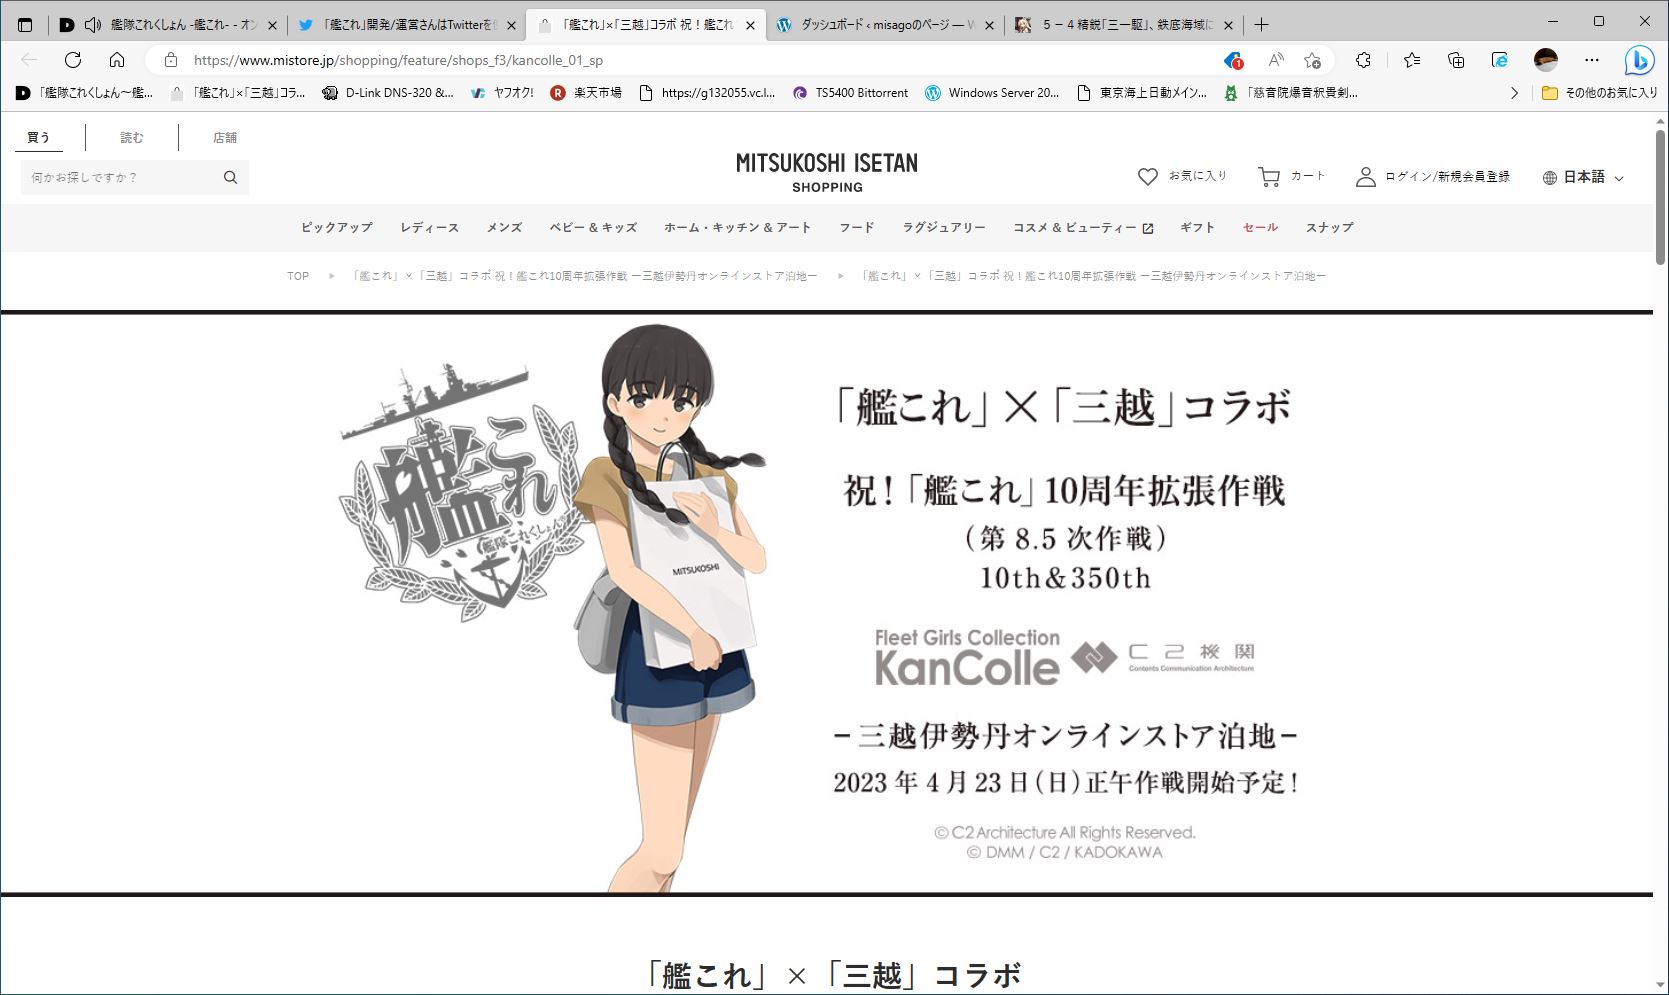
Task: Open メンズ category menu
Action: click(x=504, y=228)
